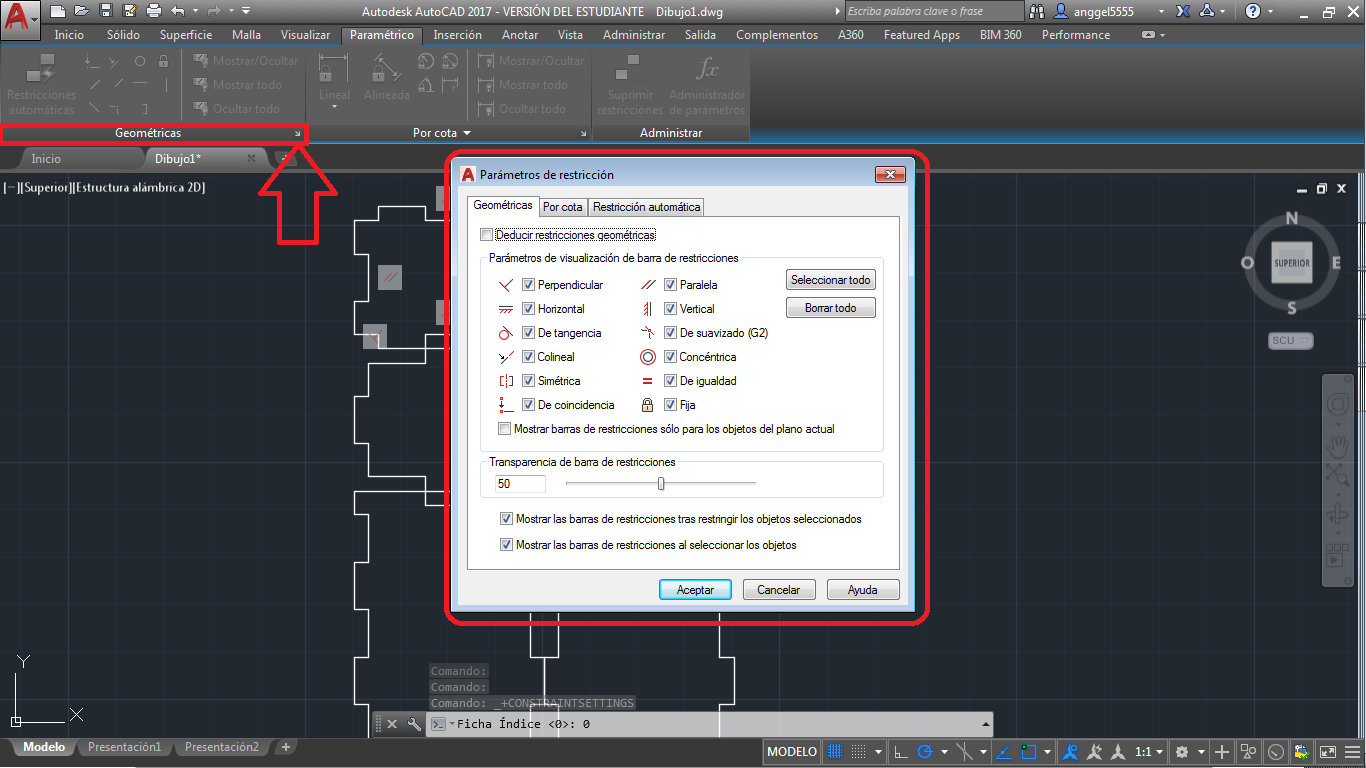Click the A360 triangle icon in title bar
Viewport: 1366px width, 768px height.
1207,11
